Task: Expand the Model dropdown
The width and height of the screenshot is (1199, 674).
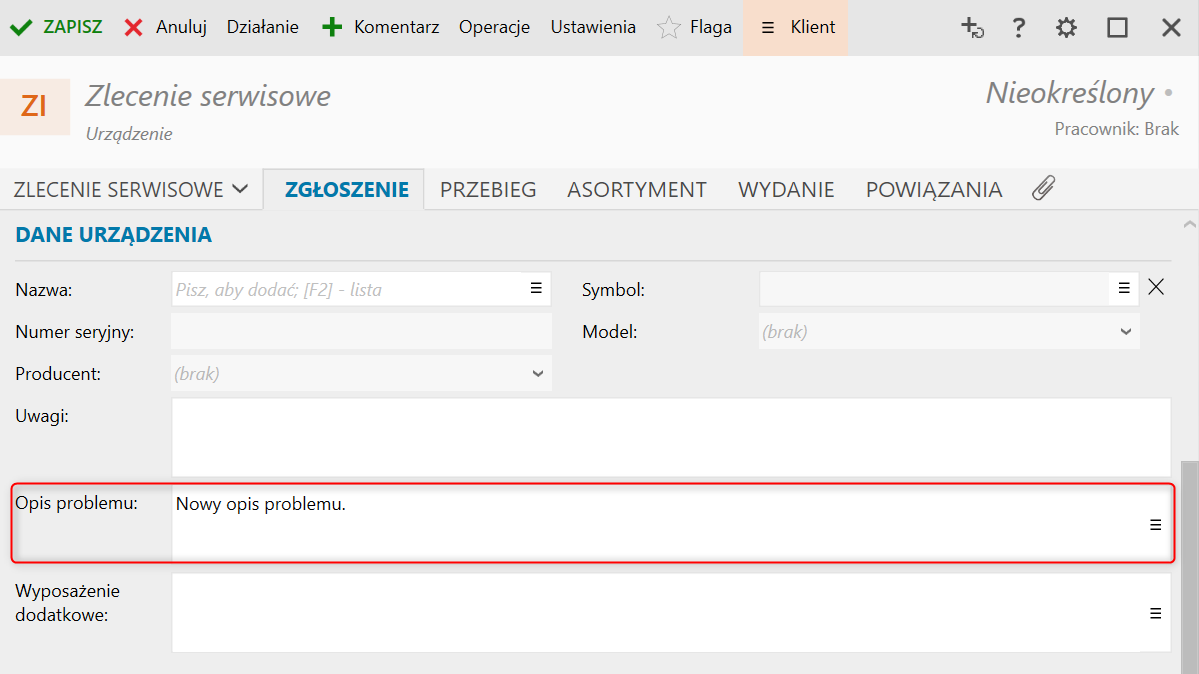Action: click(1126, 331)
